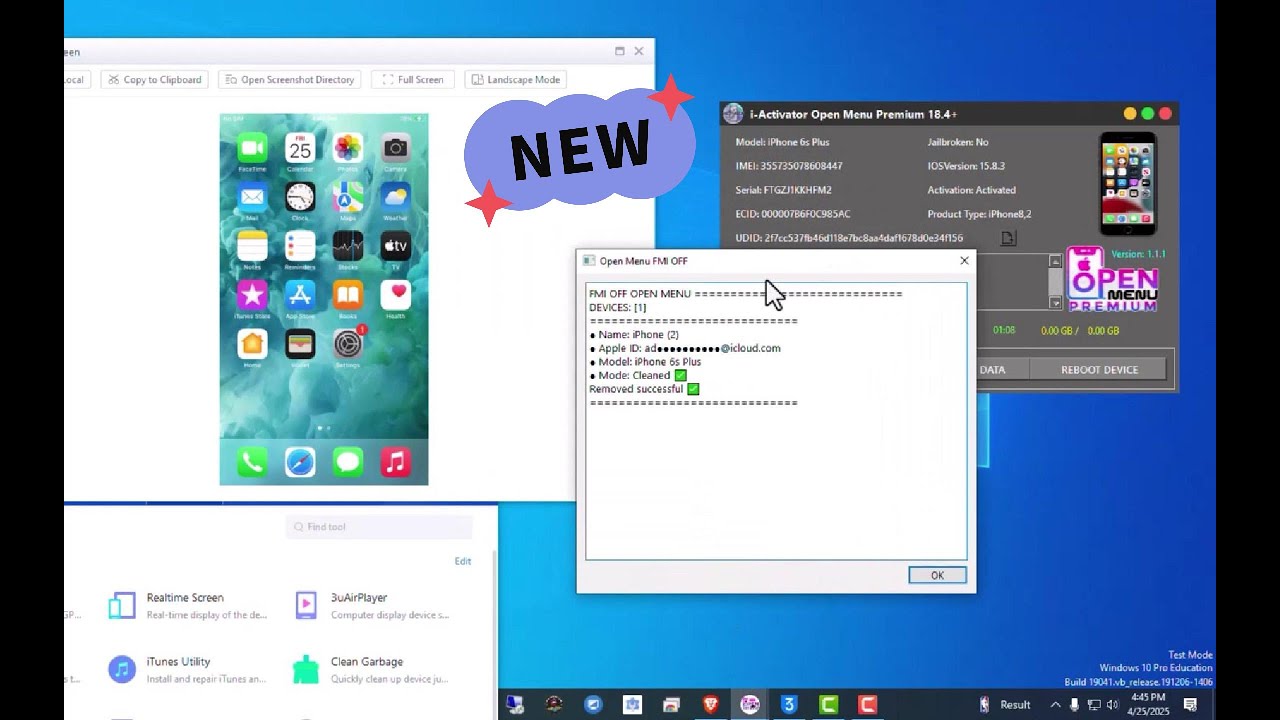Tap the Apple TV icon on the mirrored iPhone
Screen dimensions: 1280x720
[396, 246]
